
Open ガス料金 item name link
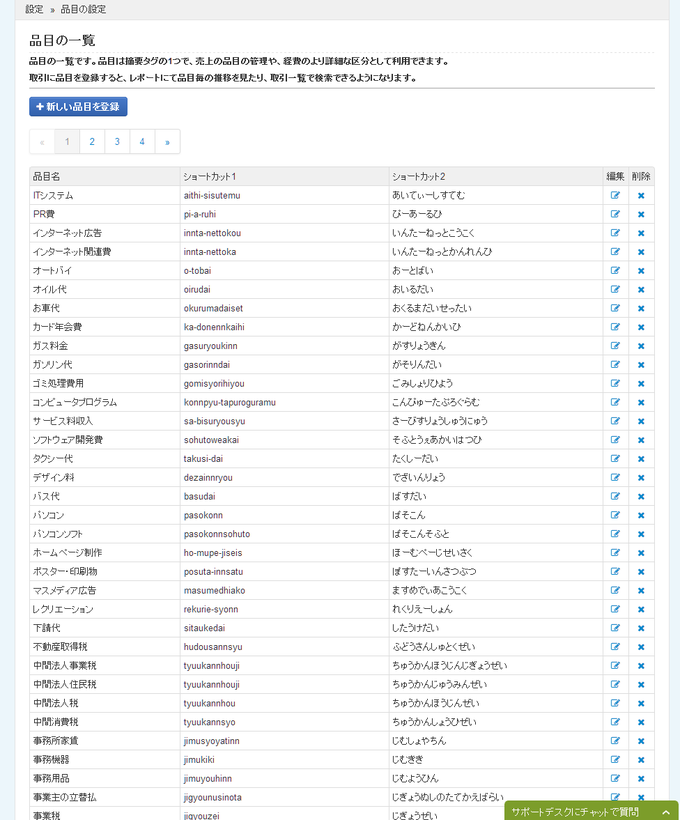pyautogui.click(x=50, y=346)
